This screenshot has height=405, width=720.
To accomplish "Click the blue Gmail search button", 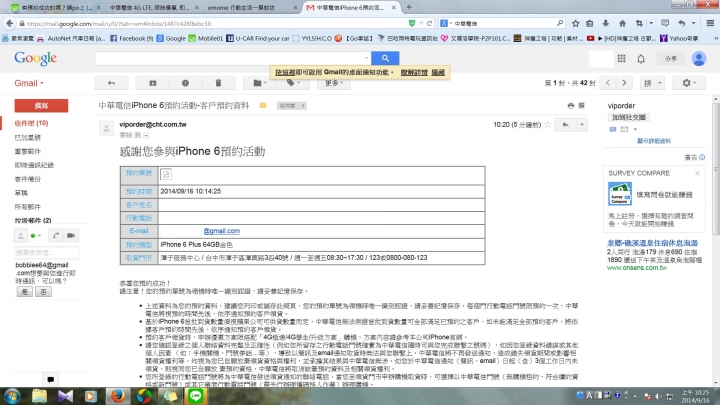I will [385, 58].
